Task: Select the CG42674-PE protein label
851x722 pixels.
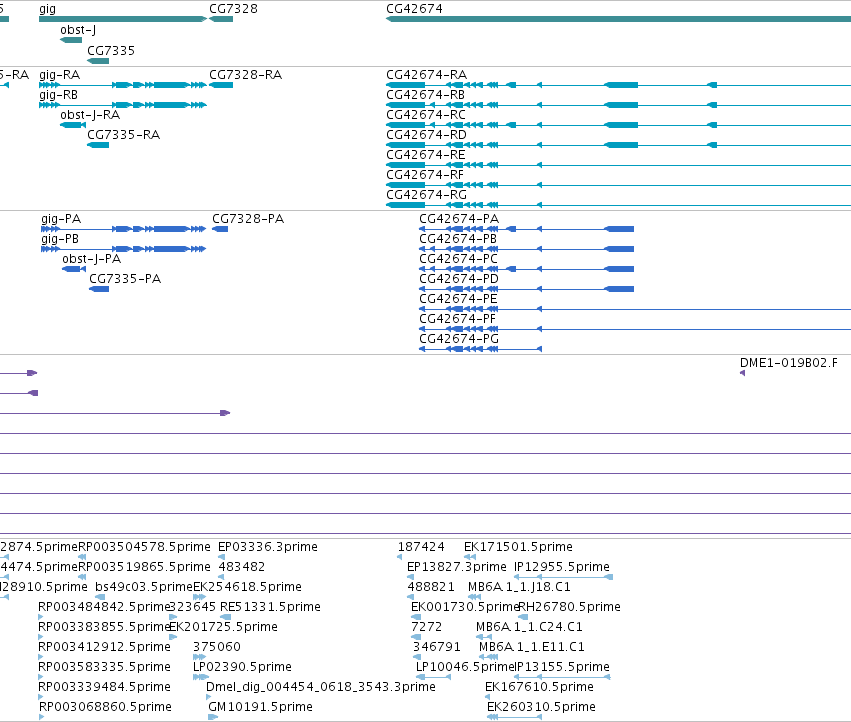Action: [458, 299]
